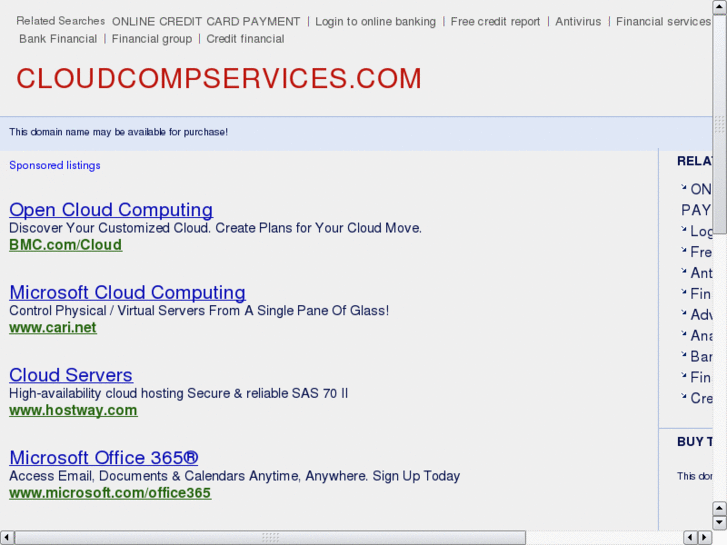This screenshot has height=545, width=727.
Task: Click the vertical scrollbar thumb
Action: point(720,124)
